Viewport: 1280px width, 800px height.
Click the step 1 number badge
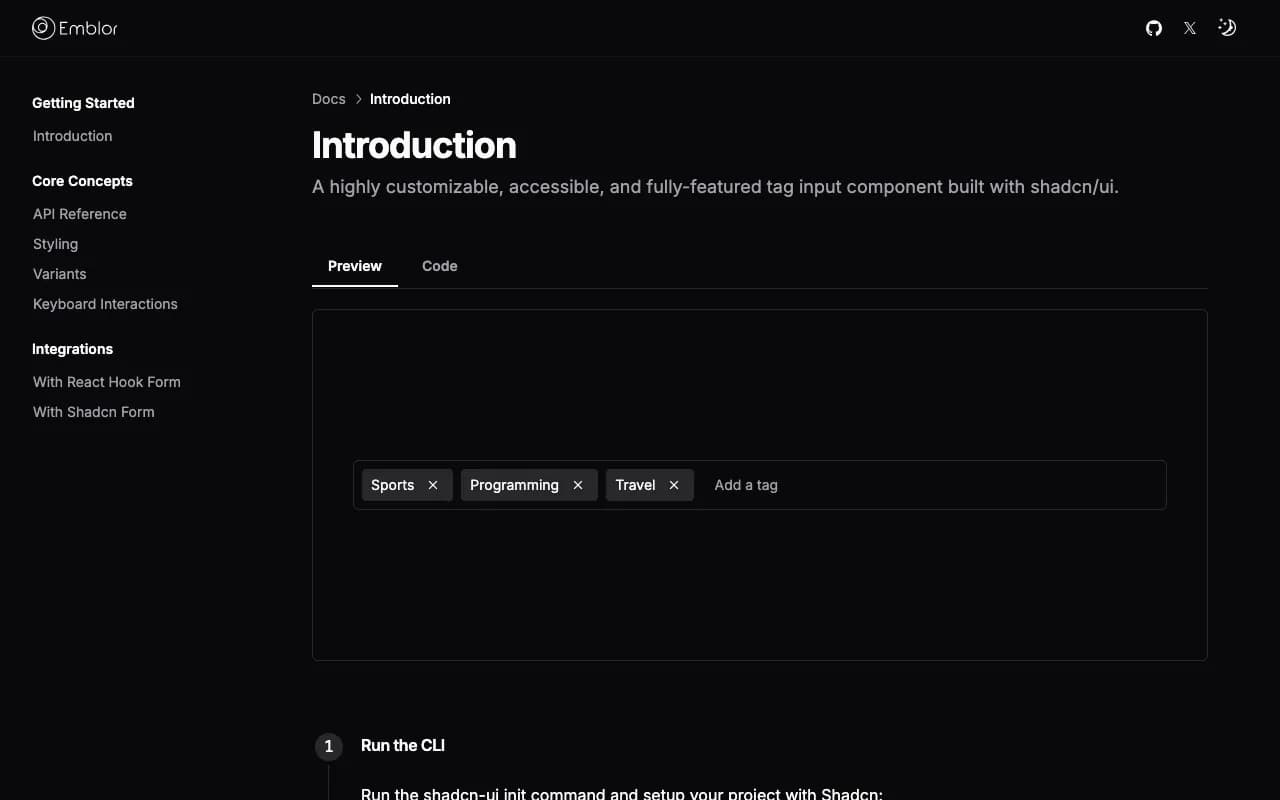click(x=328, y=746)
